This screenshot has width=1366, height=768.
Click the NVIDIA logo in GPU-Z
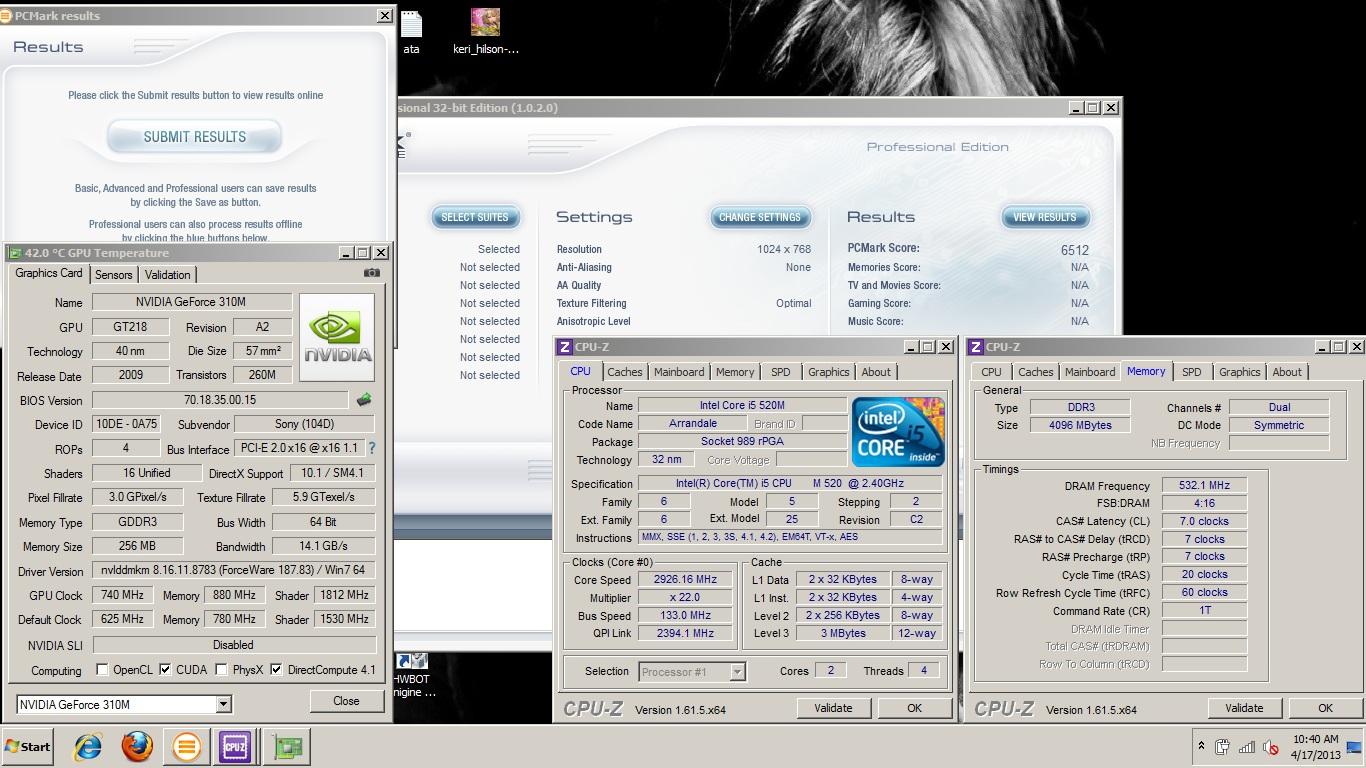337,337
